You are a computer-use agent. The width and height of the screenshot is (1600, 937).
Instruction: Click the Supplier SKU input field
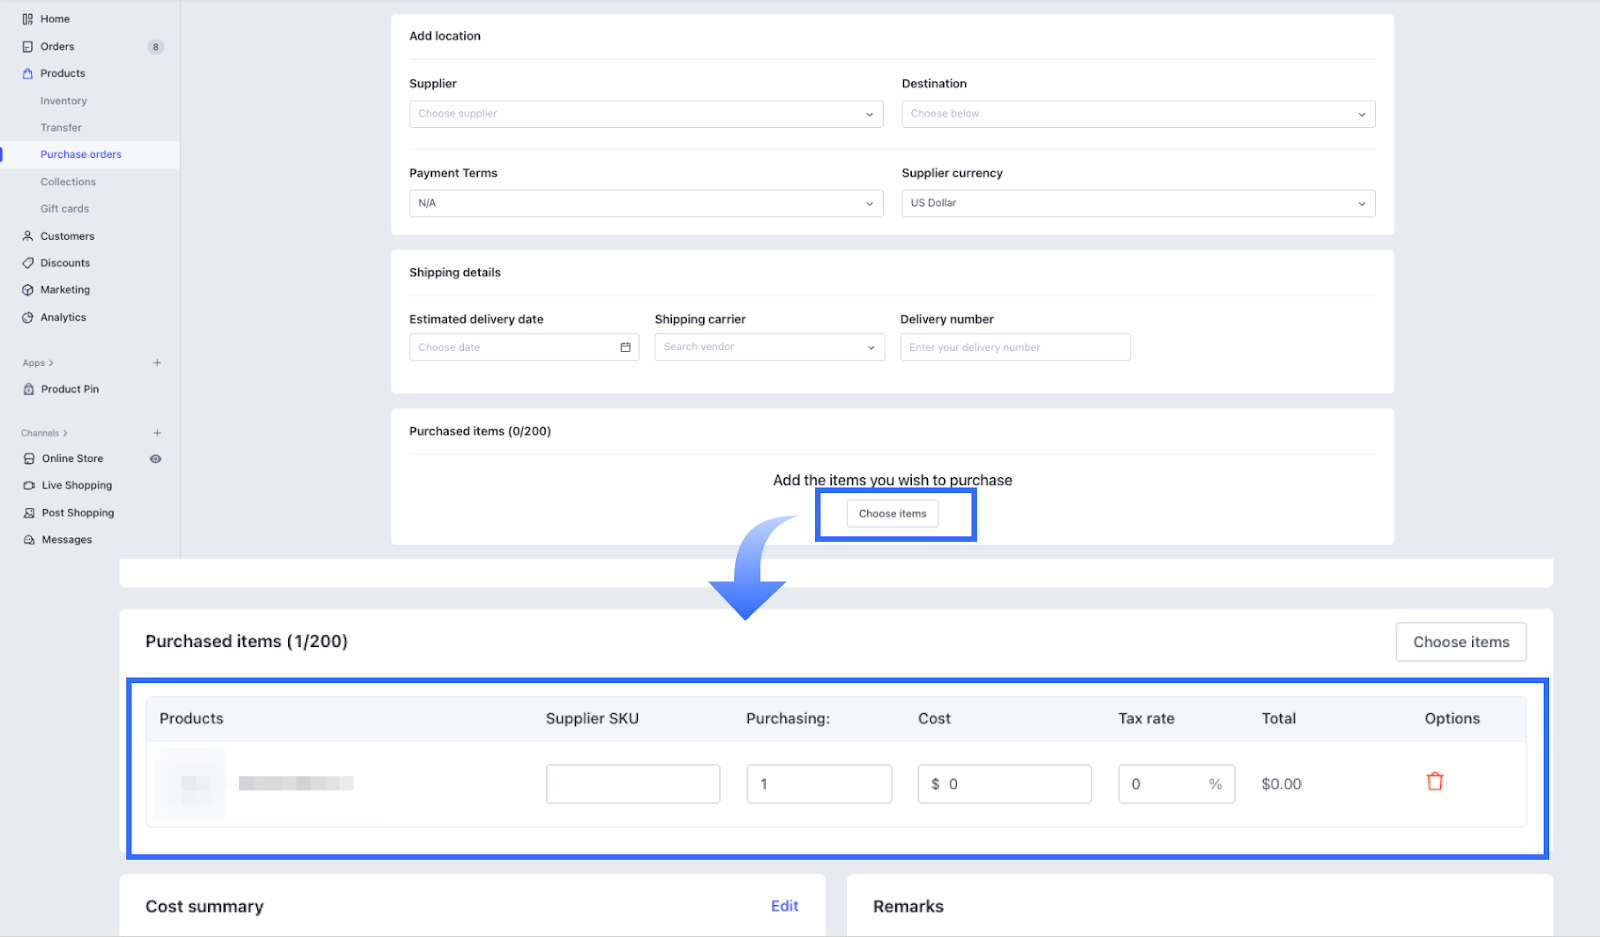(632, 784)
